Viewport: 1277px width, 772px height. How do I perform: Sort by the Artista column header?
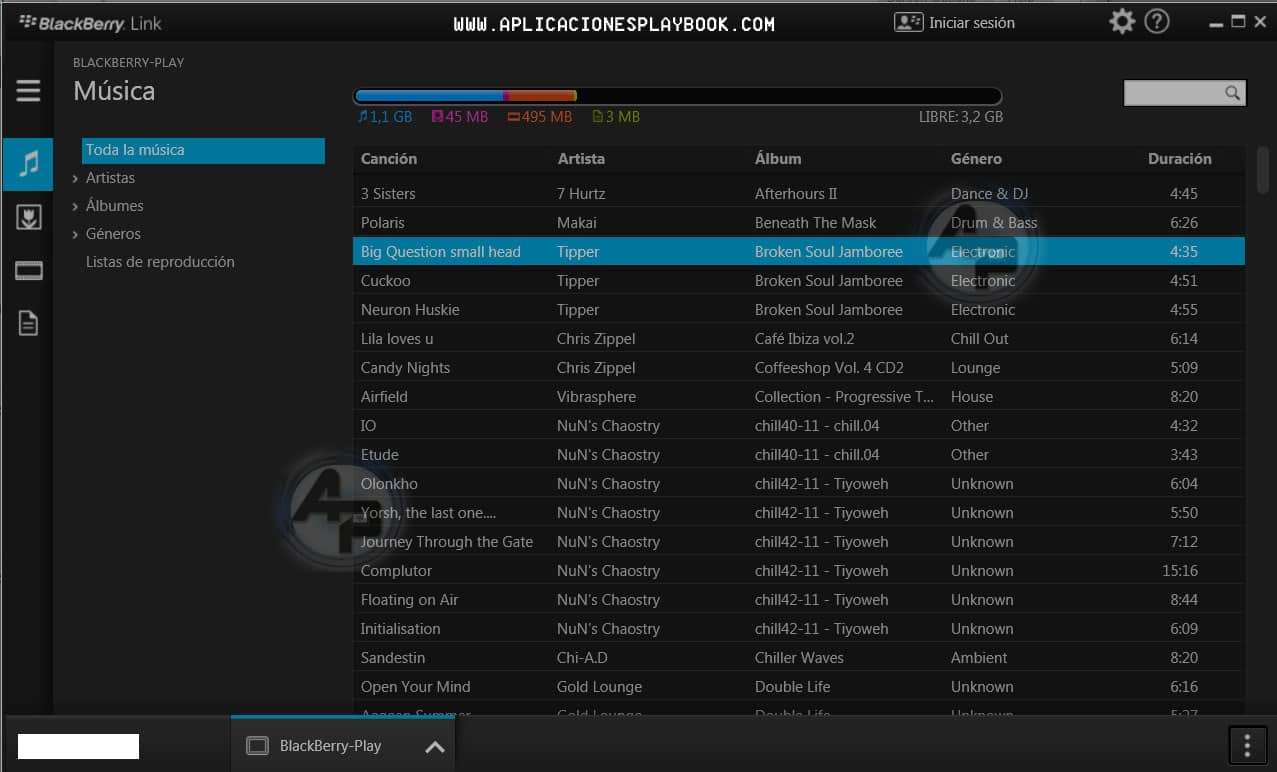click(581, 159)
